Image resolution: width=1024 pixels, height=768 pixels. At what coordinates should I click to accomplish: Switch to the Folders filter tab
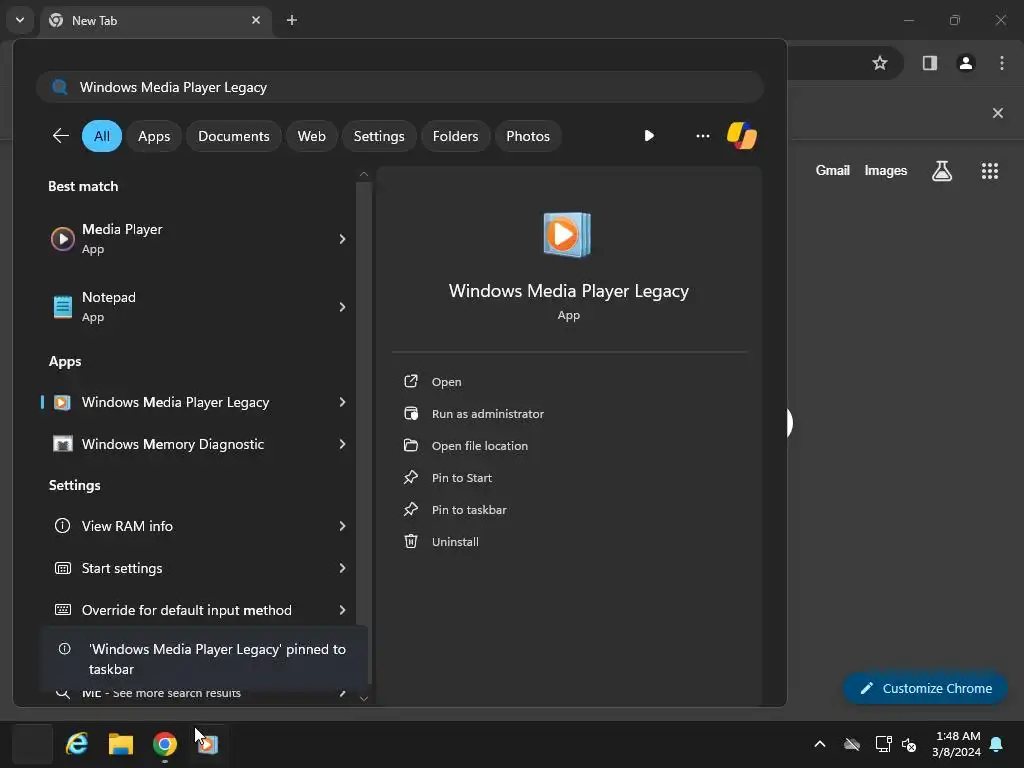[x=455, y=136]
